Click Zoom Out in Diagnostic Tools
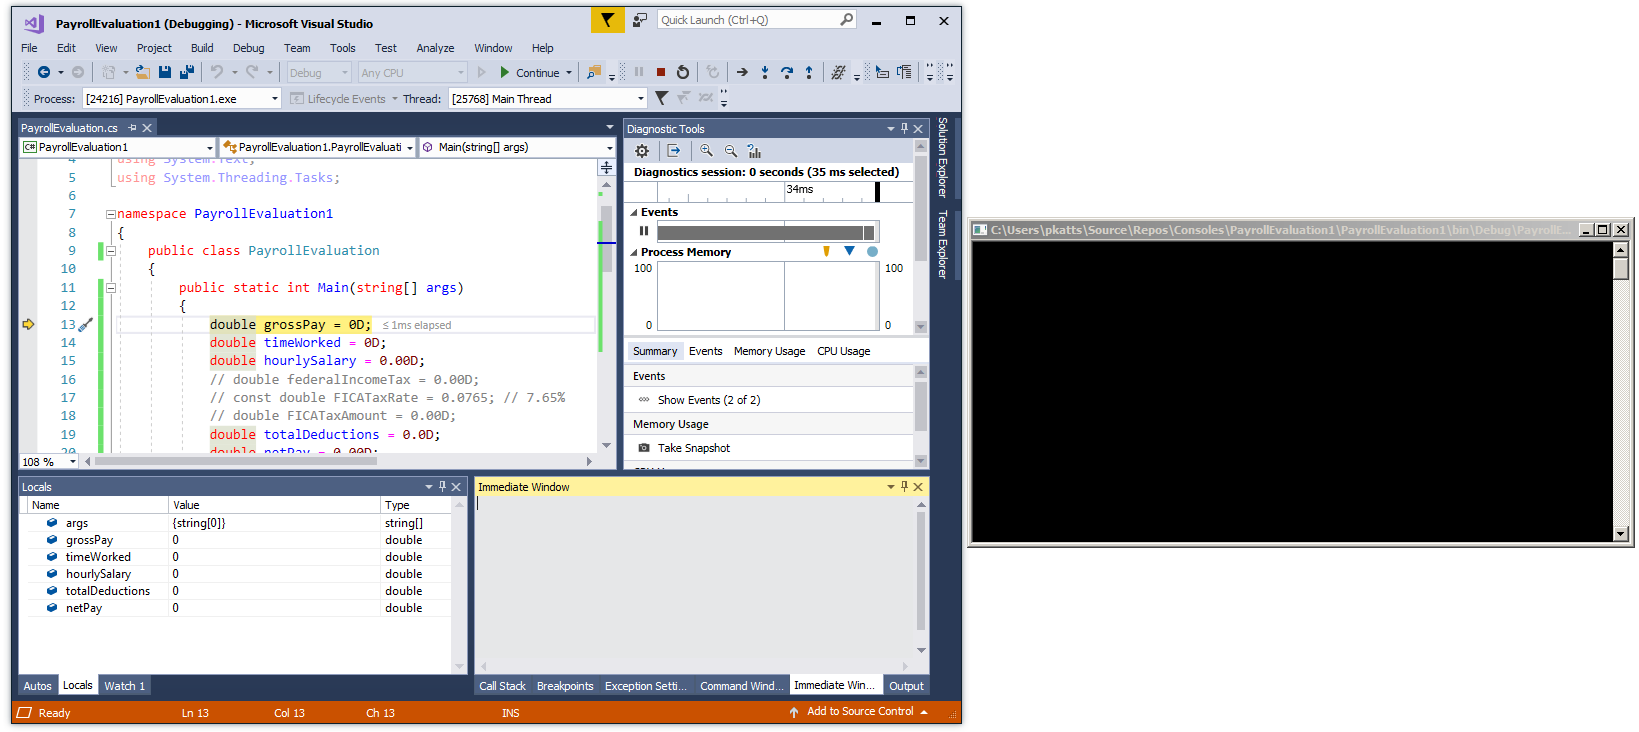Image resolution: width=1639 pixels, height=732 pixels. click(730, 151)
